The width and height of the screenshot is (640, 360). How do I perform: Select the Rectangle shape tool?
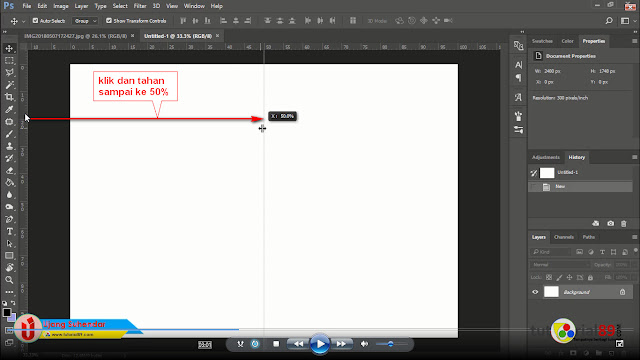click(9, 256)
